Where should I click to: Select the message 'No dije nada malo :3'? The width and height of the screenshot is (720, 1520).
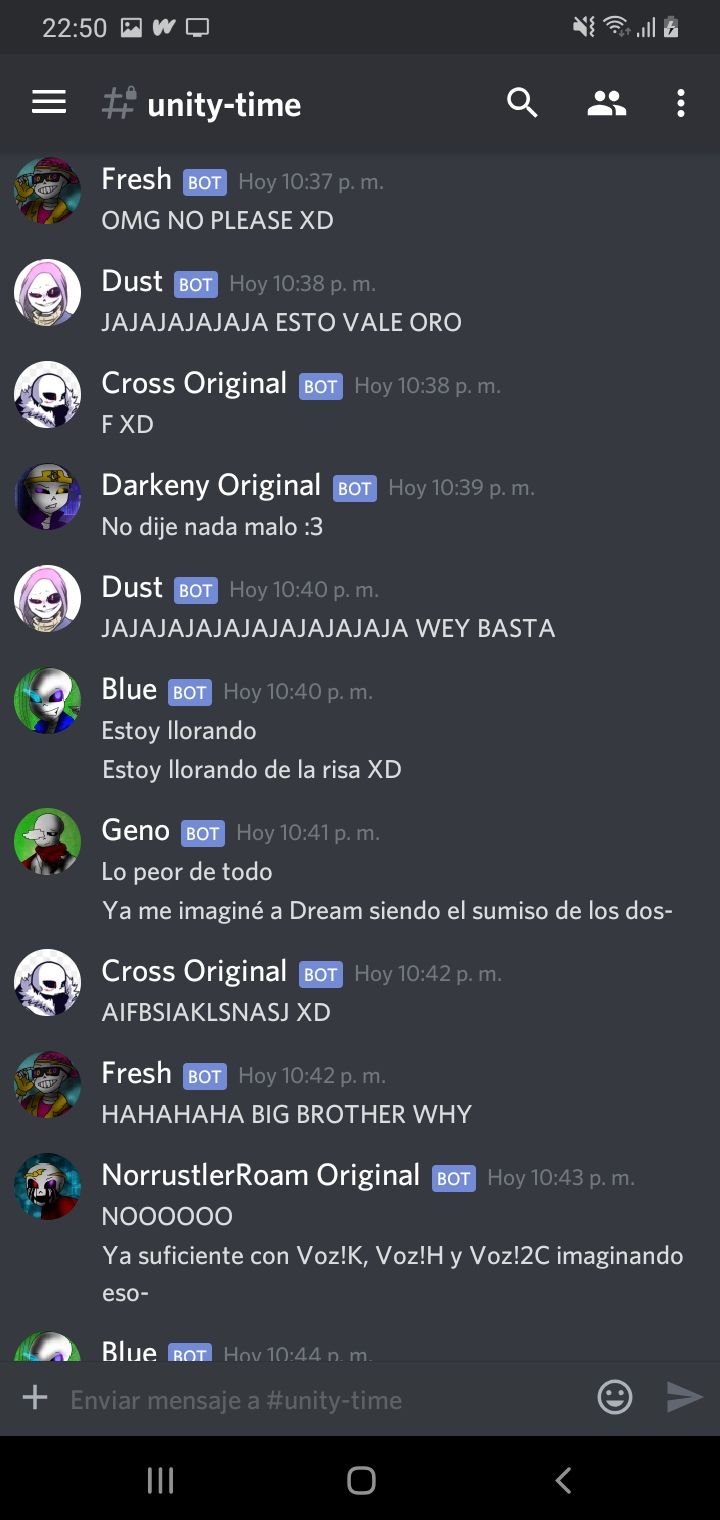click(x=212, y=526)
